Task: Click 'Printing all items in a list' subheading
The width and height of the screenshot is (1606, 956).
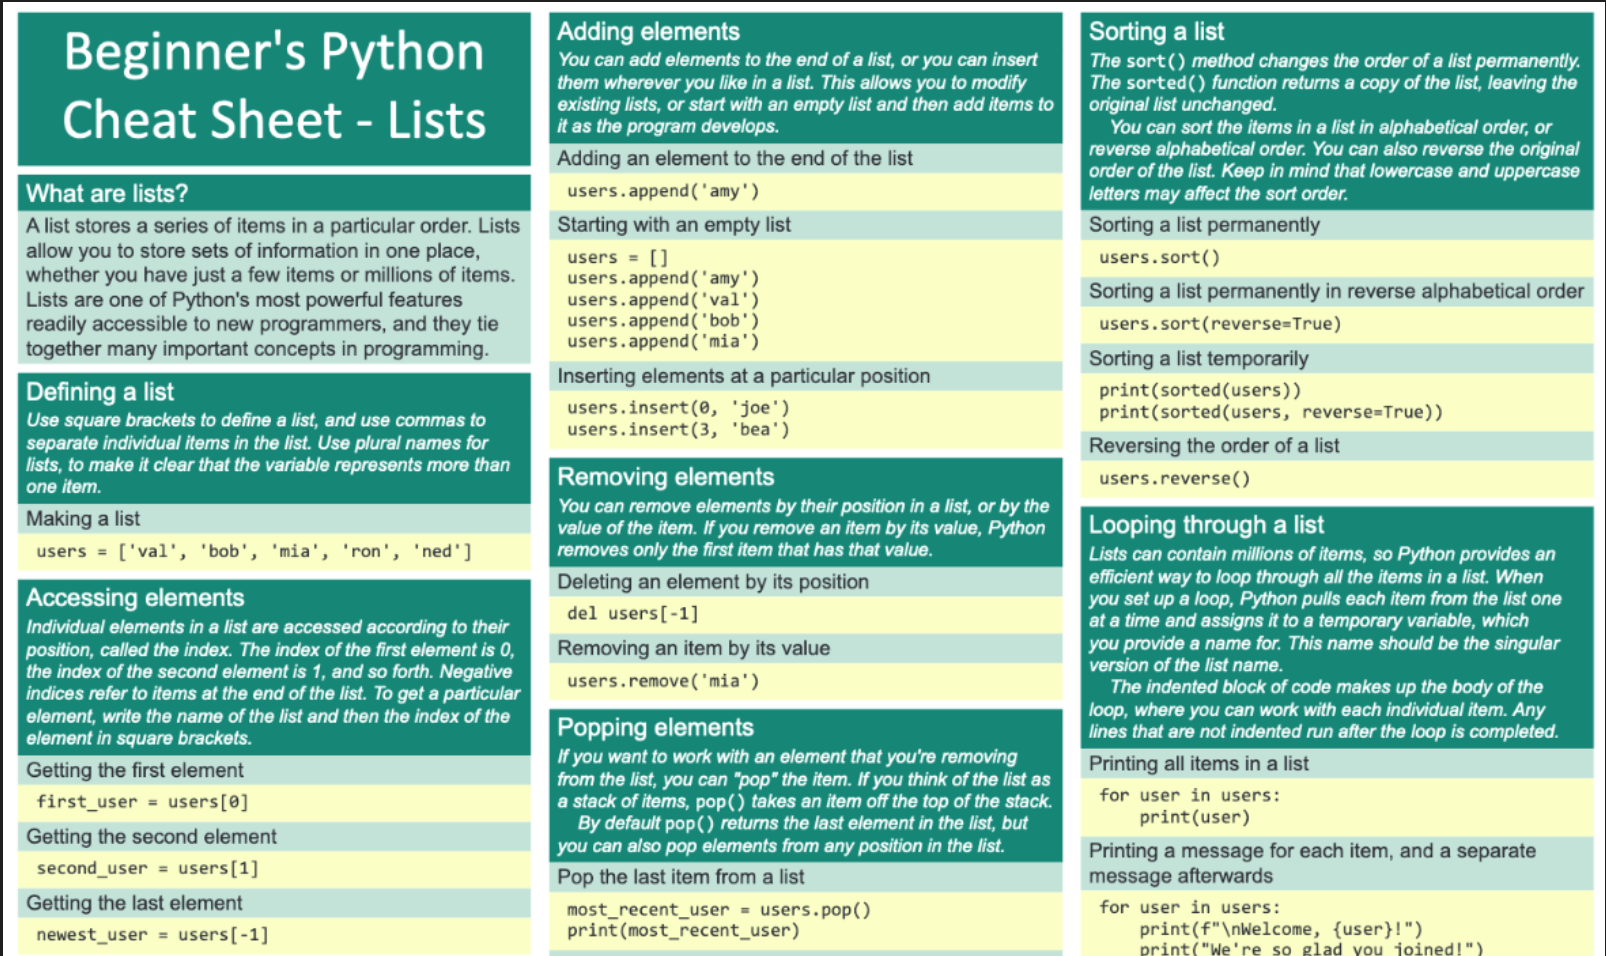Action: tap(1198, 764)
